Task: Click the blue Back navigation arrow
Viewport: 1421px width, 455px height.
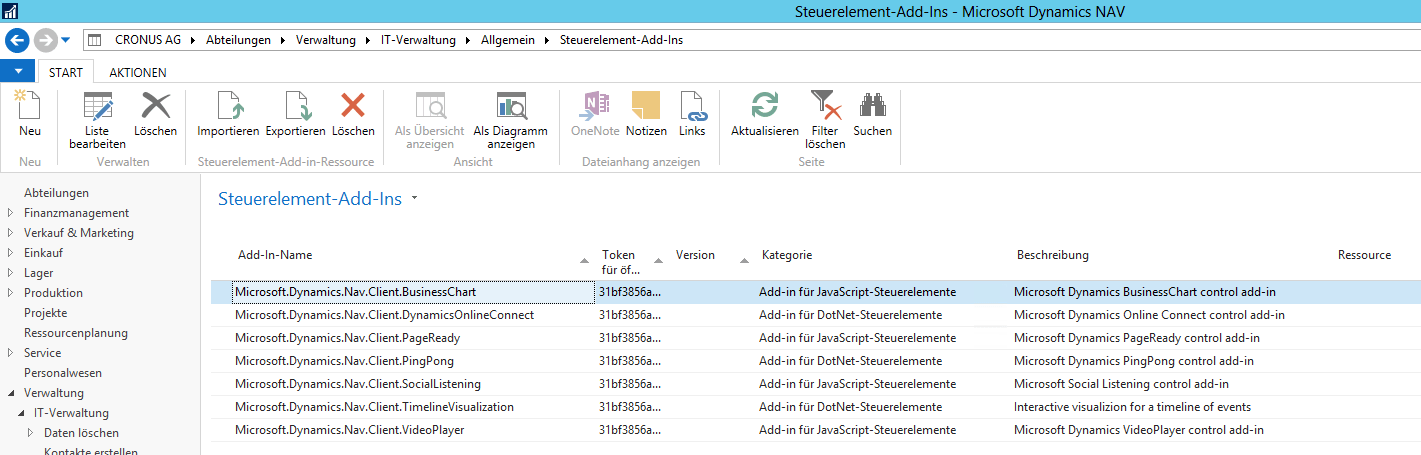Action: (17, 40)
